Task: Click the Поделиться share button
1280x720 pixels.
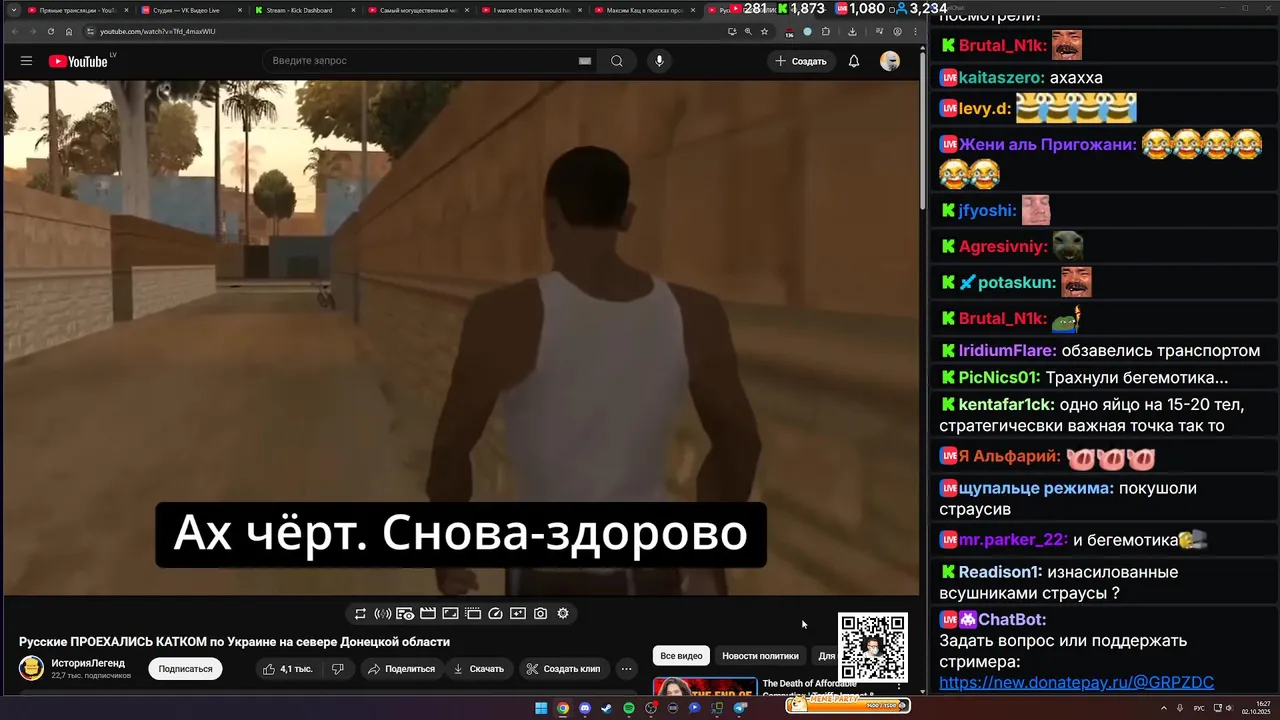Action: (x=401, y=669)
